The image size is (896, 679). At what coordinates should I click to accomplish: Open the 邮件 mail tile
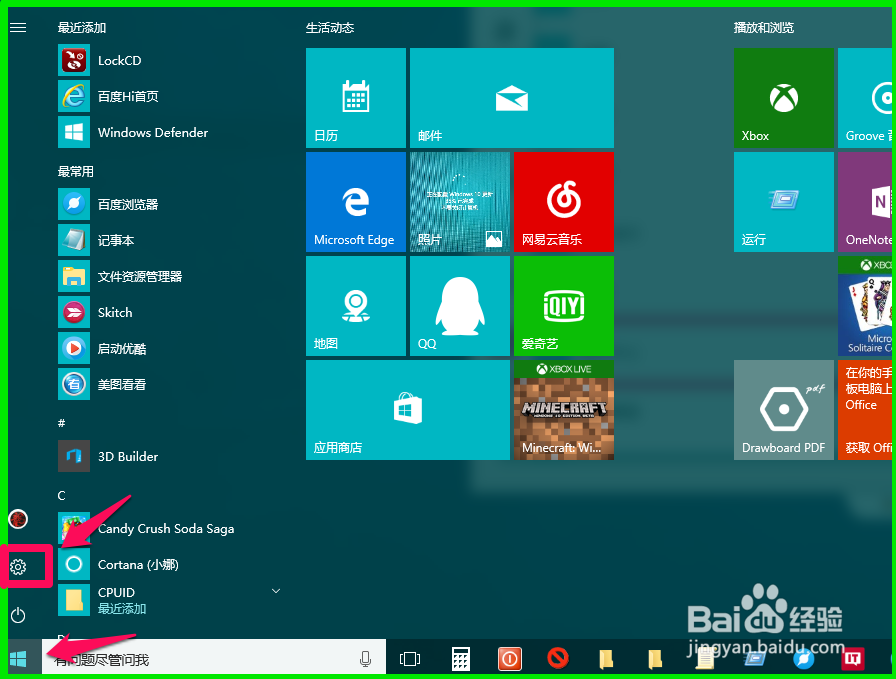(512, 98)
